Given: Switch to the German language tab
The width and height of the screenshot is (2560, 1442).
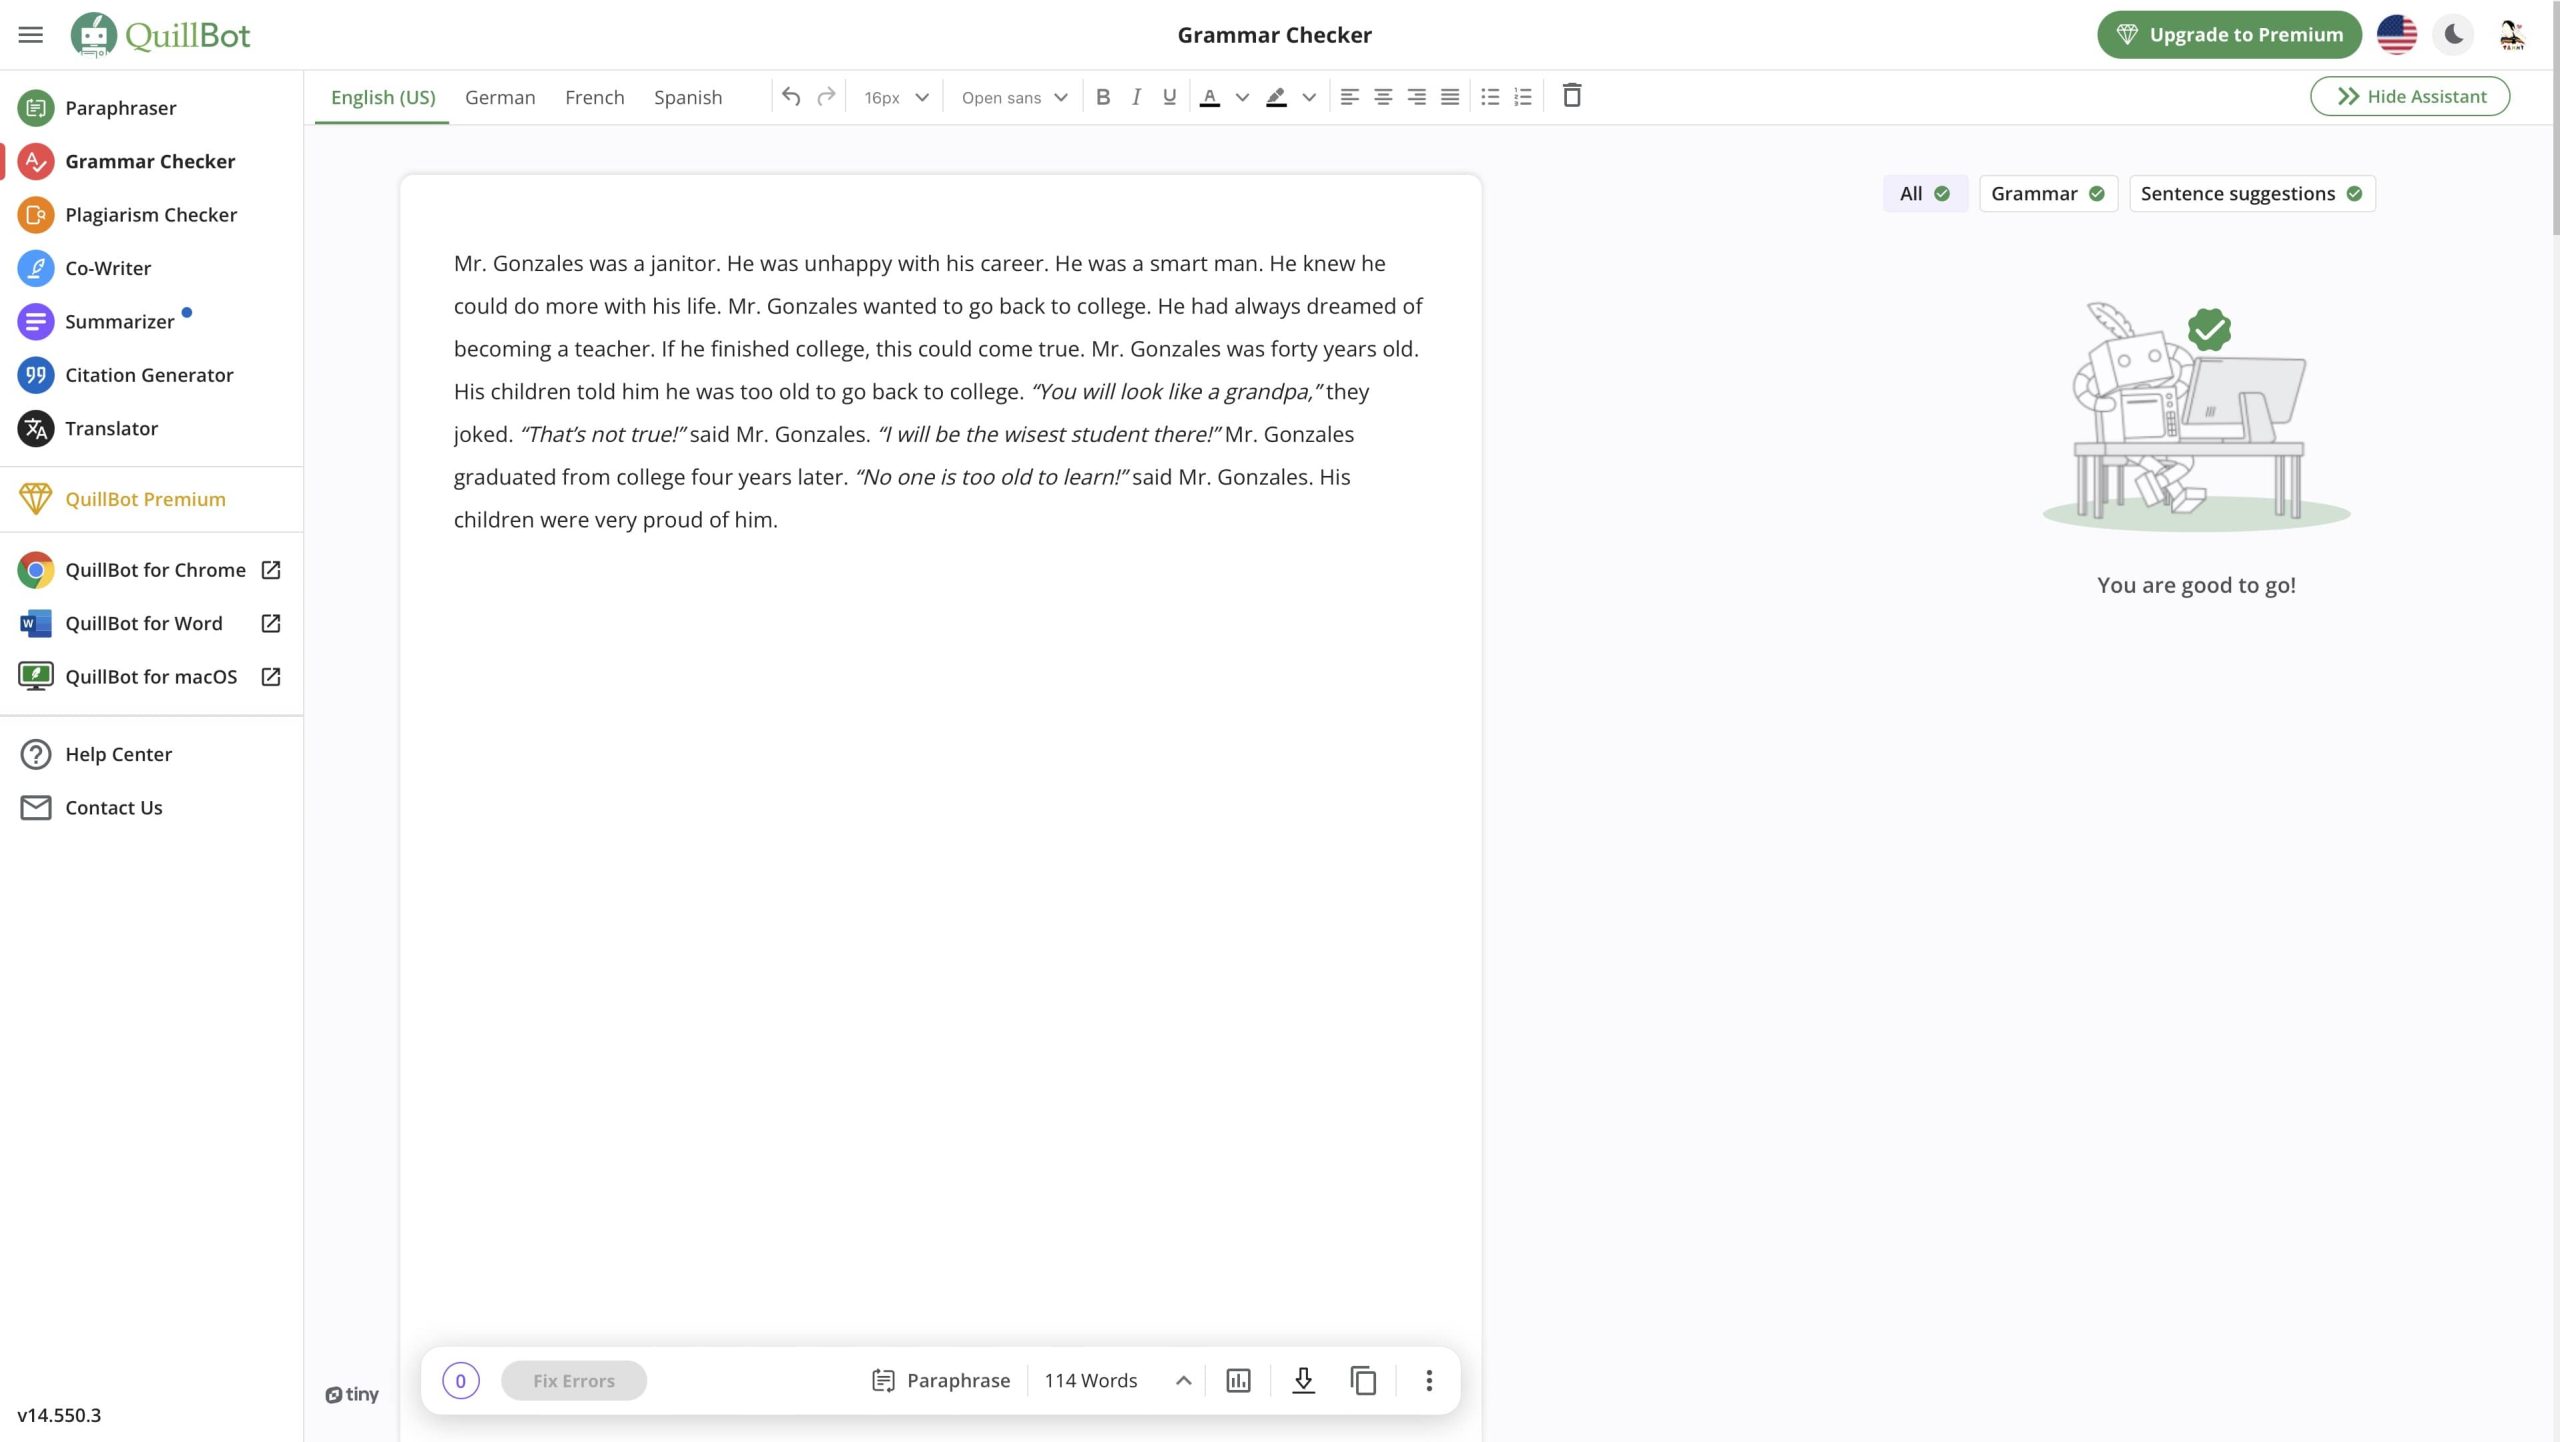Looking at the screenshot, I should pos(500,97).
